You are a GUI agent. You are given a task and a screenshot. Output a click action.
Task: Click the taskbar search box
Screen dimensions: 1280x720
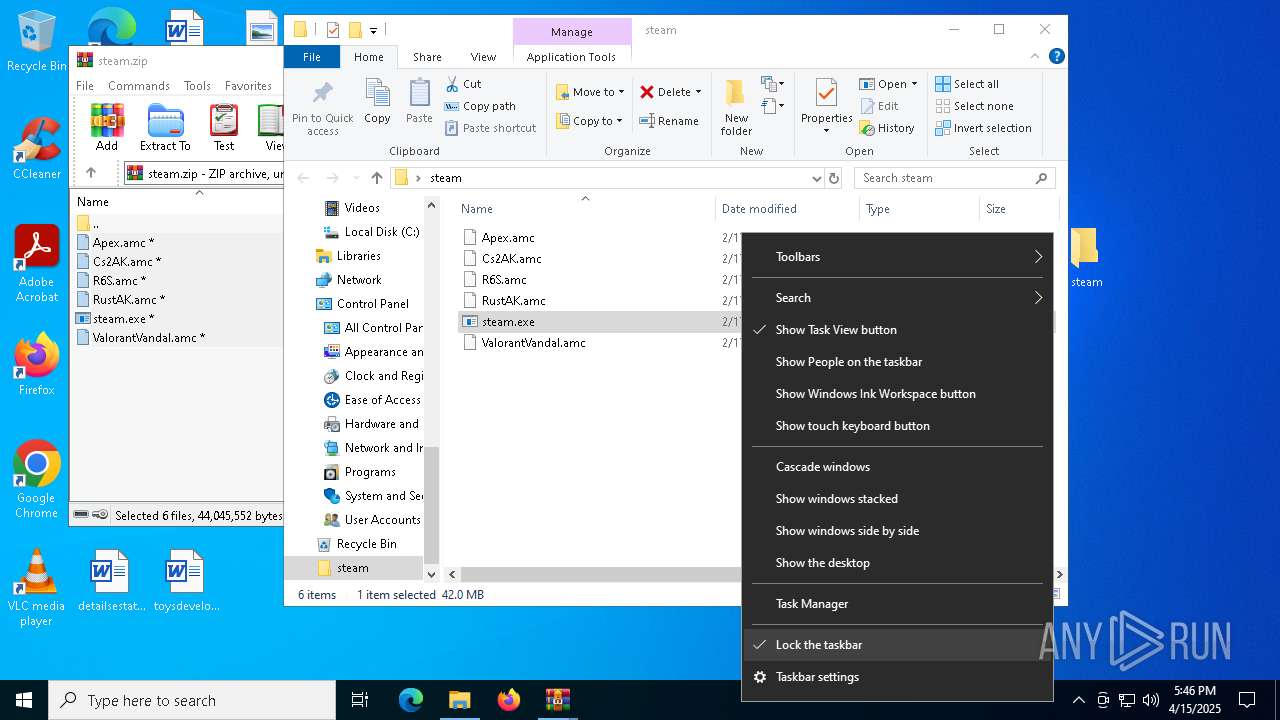(192, 700)
